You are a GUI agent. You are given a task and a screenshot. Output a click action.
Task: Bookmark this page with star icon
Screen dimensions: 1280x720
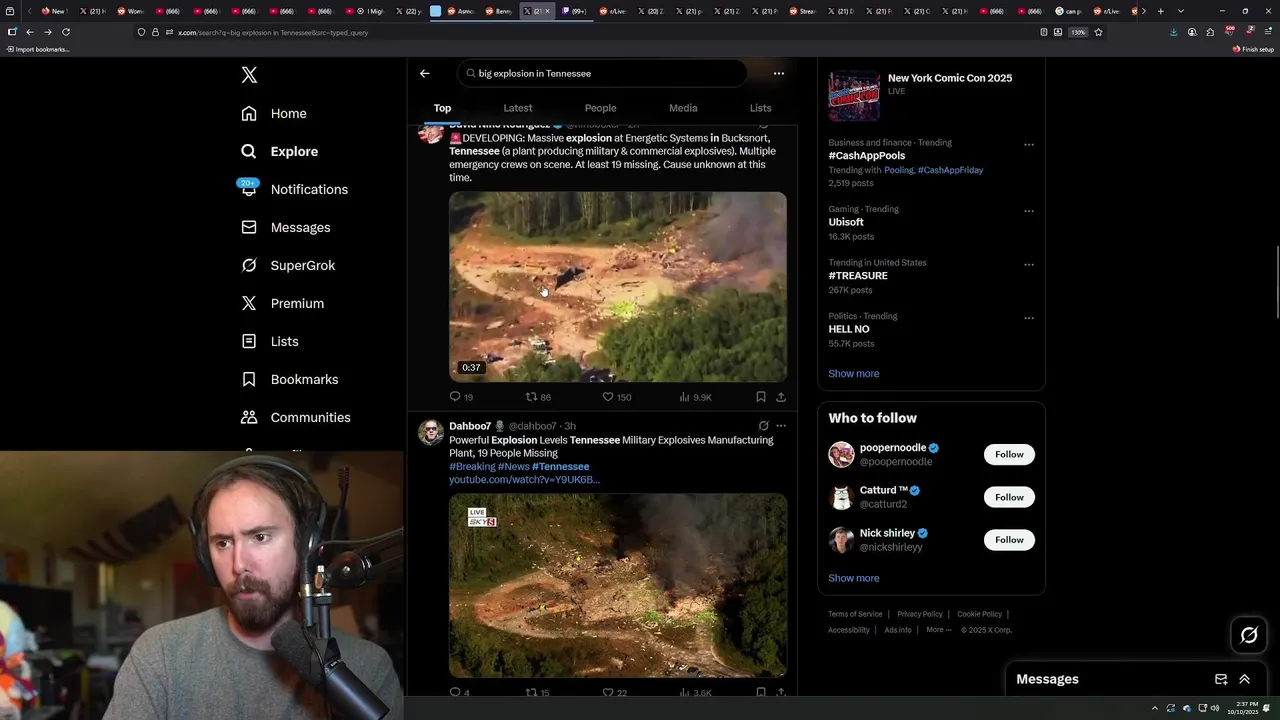click(x=1098, y=32)
